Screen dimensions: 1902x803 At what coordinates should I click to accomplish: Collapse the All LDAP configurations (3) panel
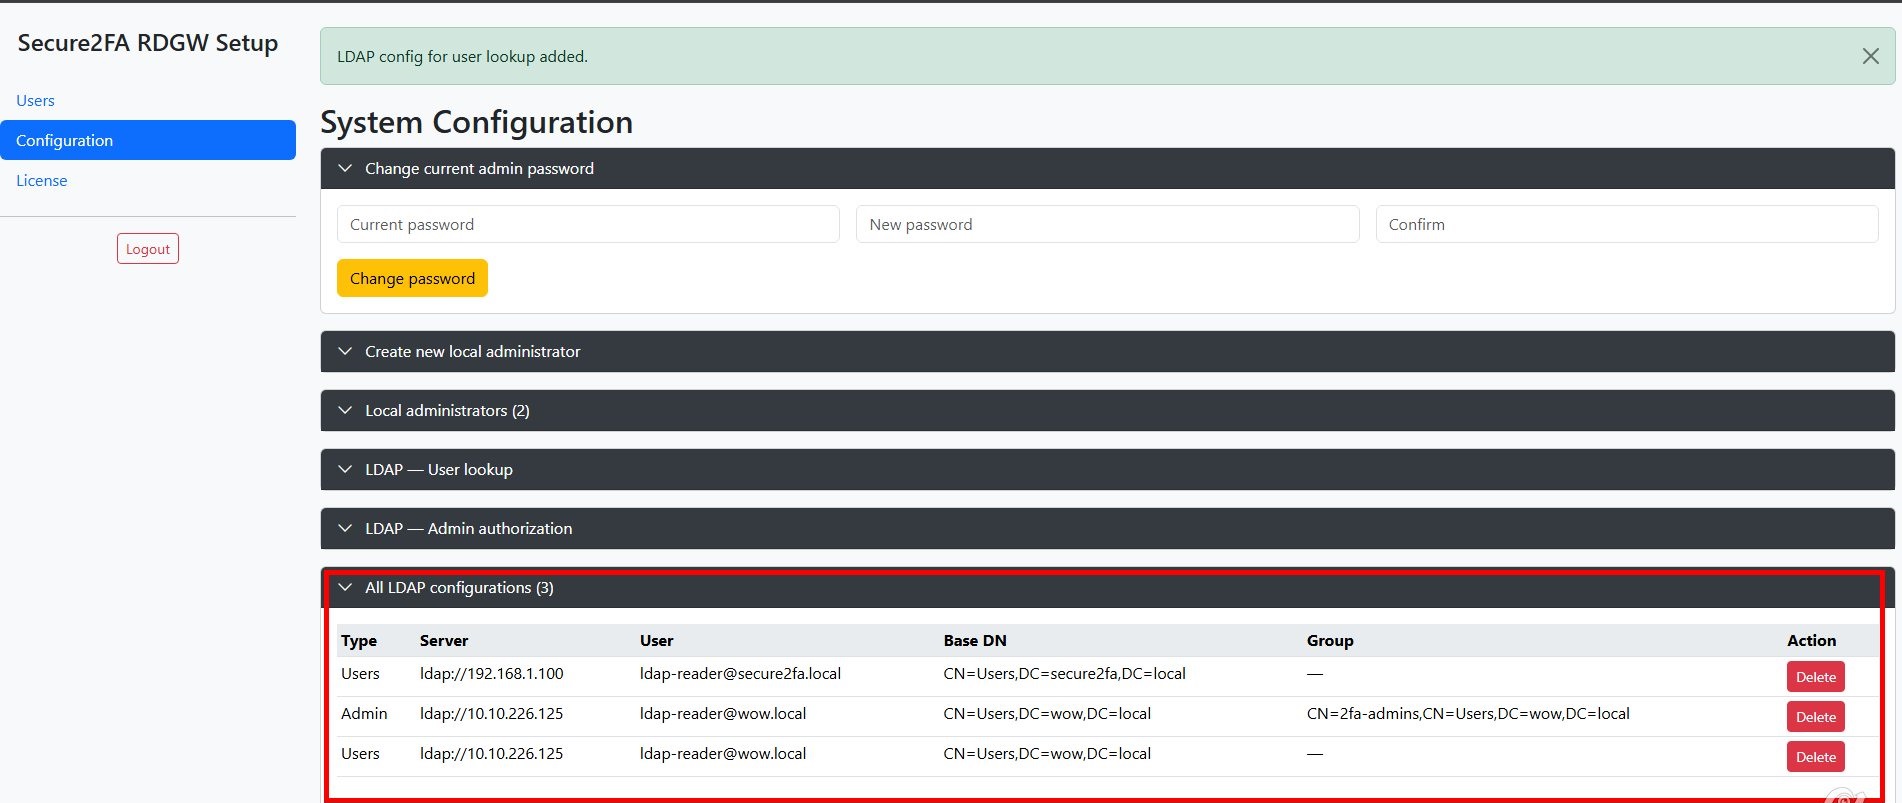pyautogui.click(x=459, y=588)
